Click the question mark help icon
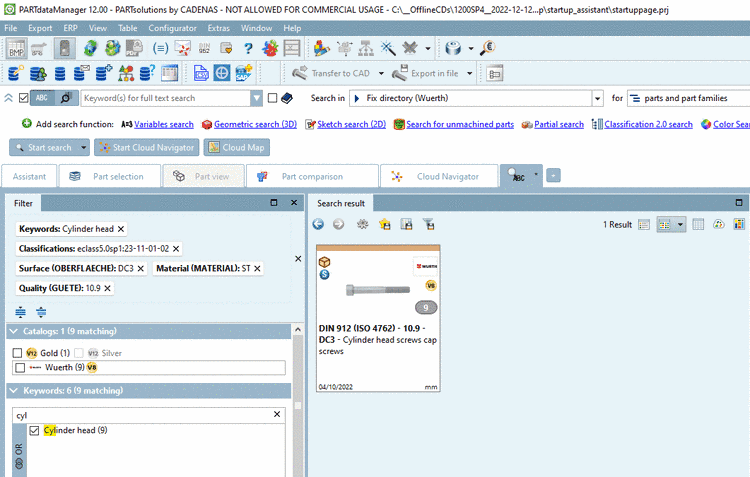This screenshot has height=477, width=750. click(248, 48)
